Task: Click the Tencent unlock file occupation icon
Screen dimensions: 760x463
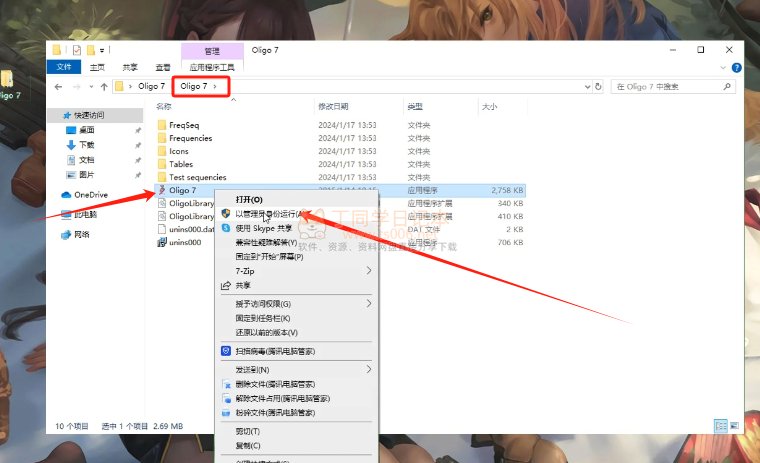Action: click(226, 399)
